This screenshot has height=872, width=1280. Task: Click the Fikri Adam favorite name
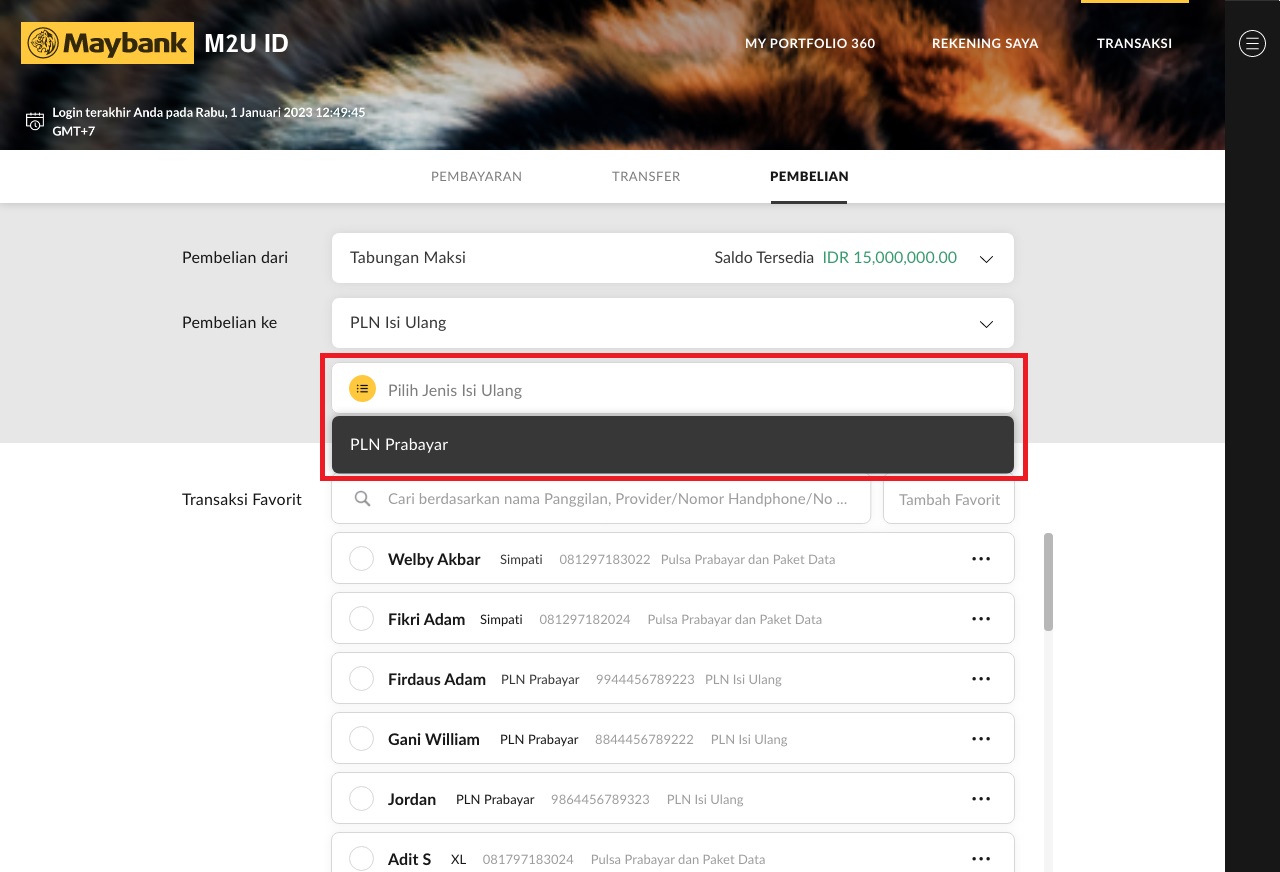pyautogui.click(x=426, y=619)
